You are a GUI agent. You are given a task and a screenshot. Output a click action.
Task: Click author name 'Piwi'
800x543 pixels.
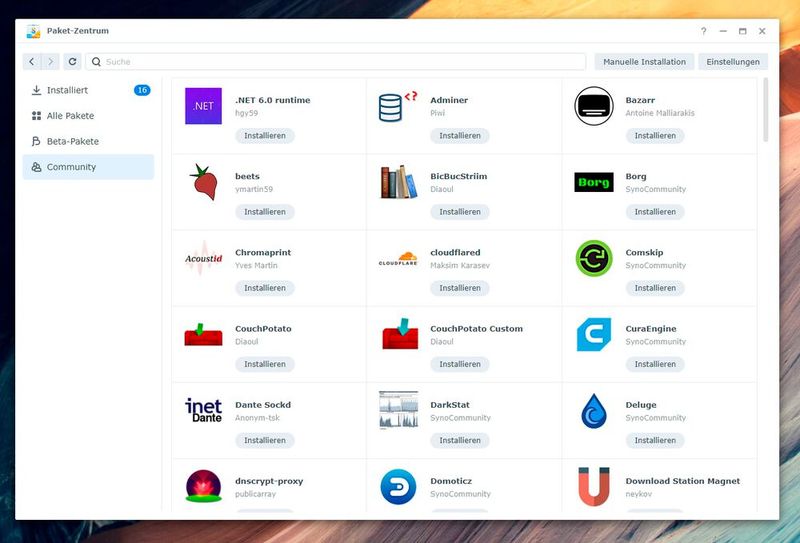(x=437, y=113)
